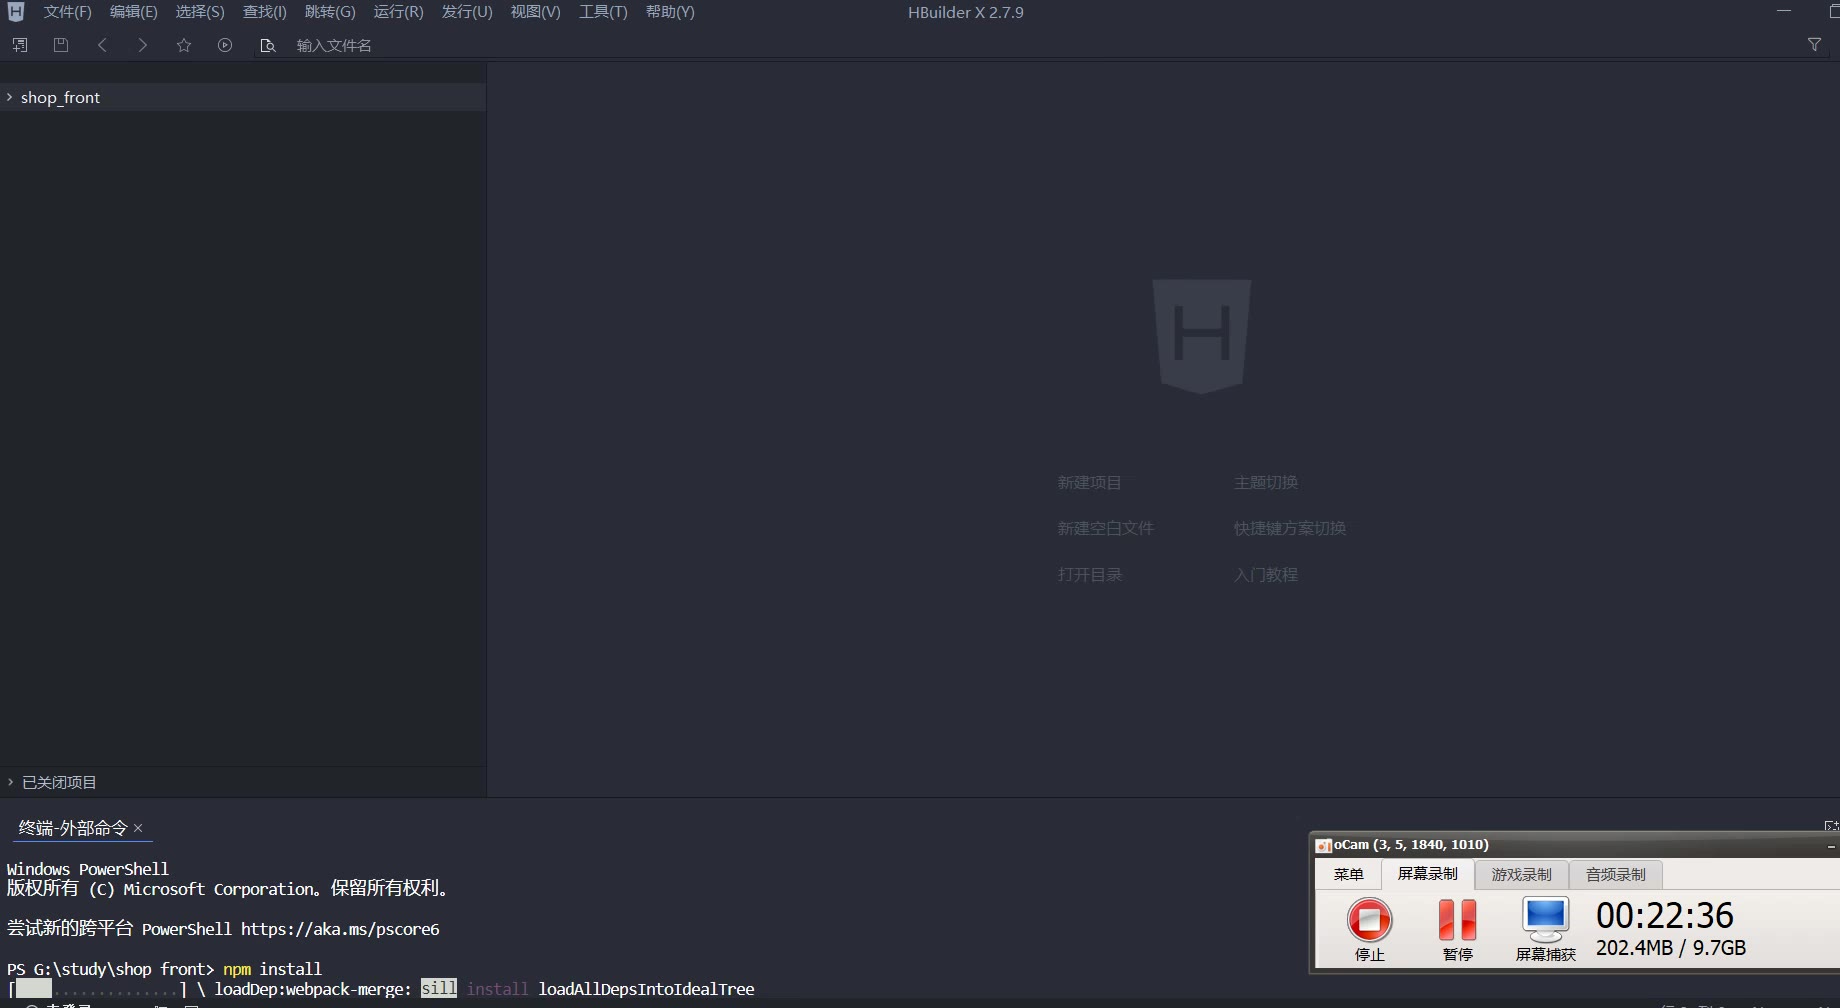This screenshot has height=1008, width=1840.
Task: Open the 工具(T) menu
Action: click(x=603, y=12)
